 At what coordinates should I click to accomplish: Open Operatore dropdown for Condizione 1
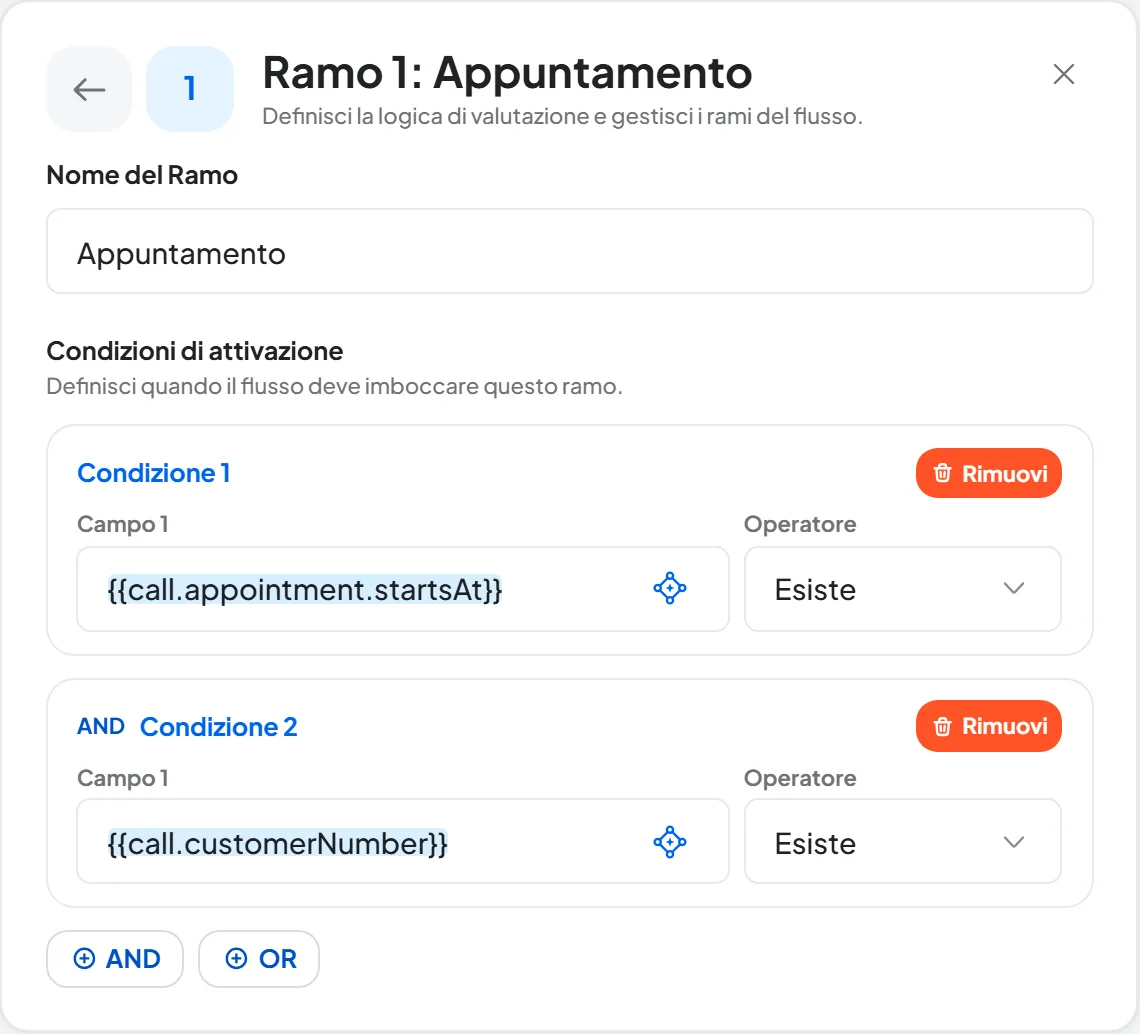pyautogui.click(x=902, y=589)
